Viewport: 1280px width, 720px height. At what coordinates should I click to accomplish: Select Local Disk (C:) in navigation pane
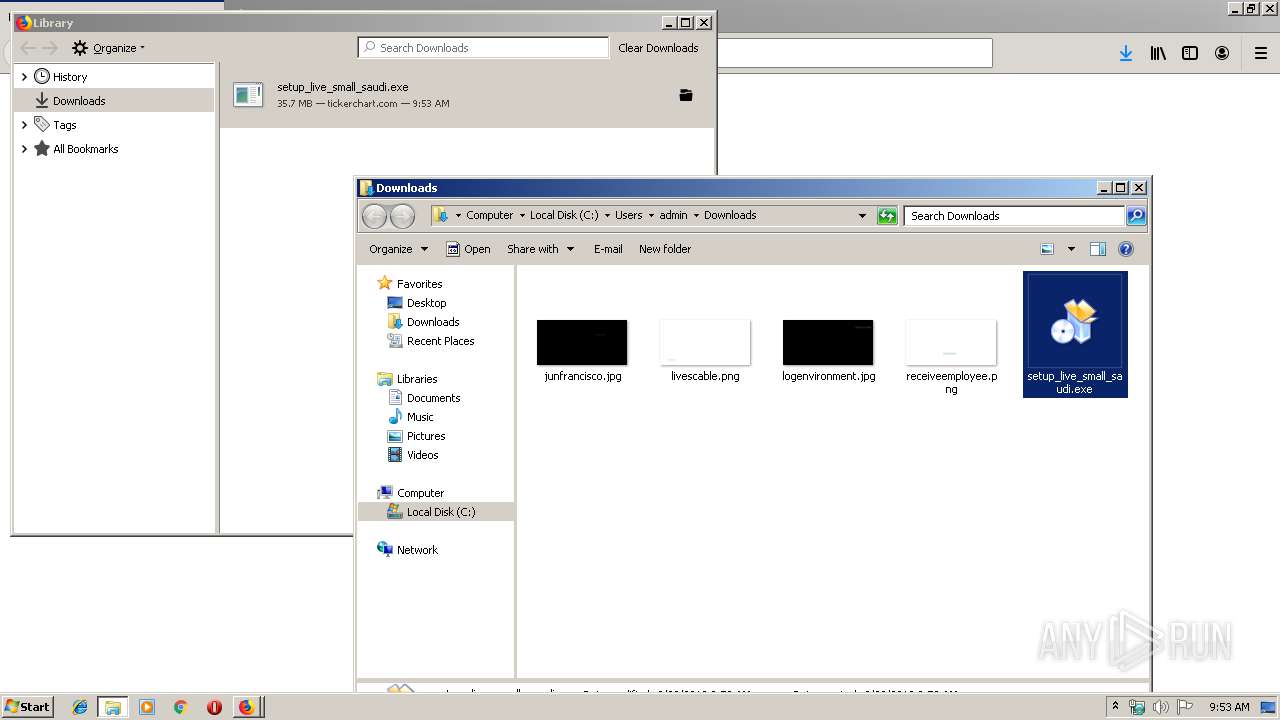tap(436, 512)
